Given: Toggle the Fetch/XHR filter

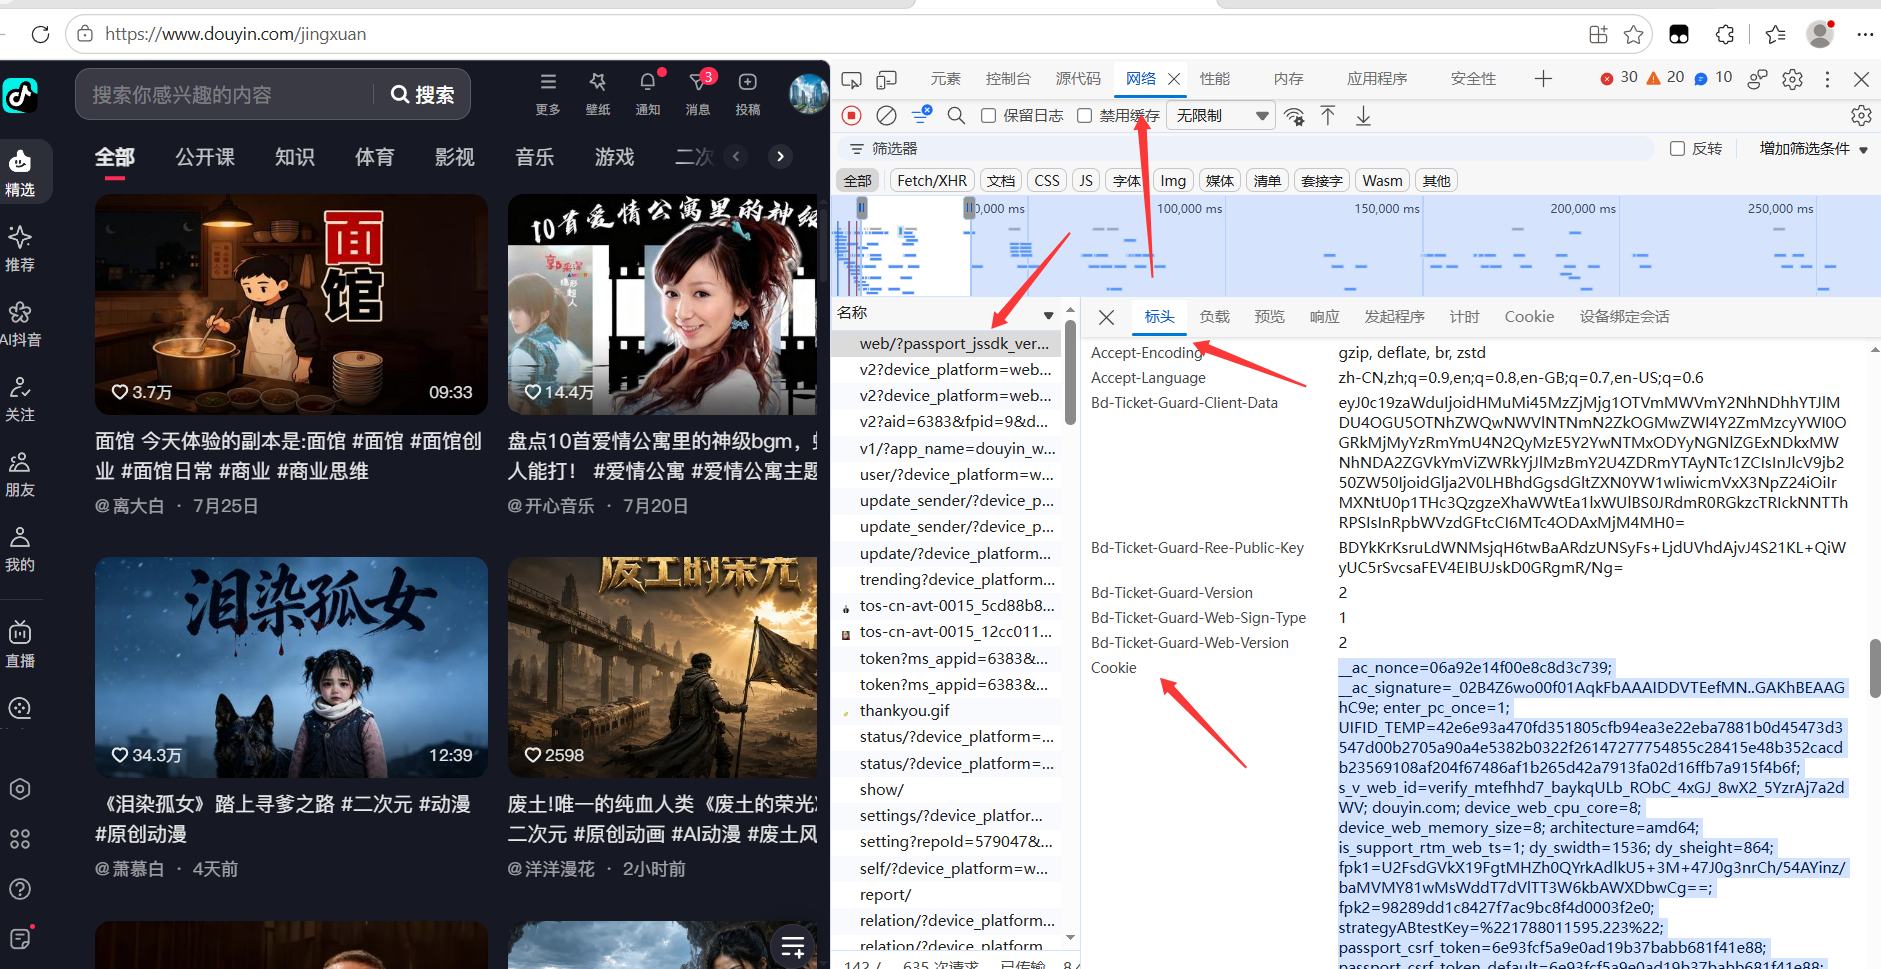Looking at the screenshot, I should [932, 181].
